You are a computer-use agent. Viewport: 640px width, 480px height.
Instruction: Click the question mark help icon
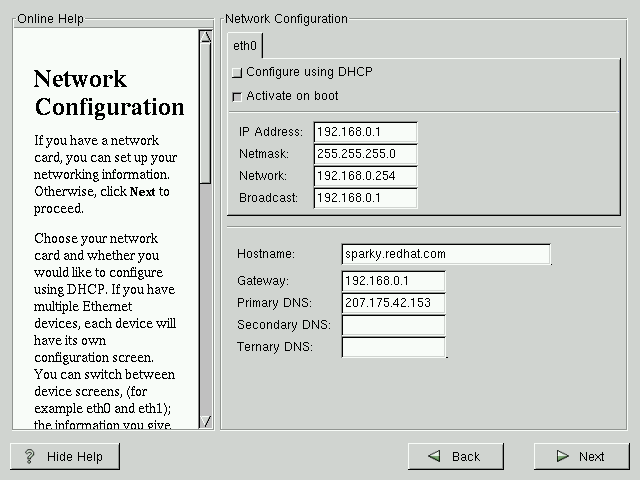tap(30, 456)
